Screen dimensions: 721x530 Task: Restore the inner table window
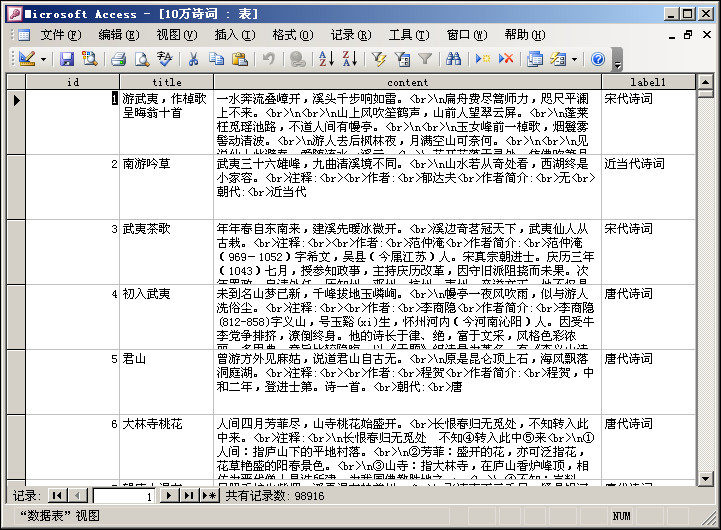coord(688,35)
